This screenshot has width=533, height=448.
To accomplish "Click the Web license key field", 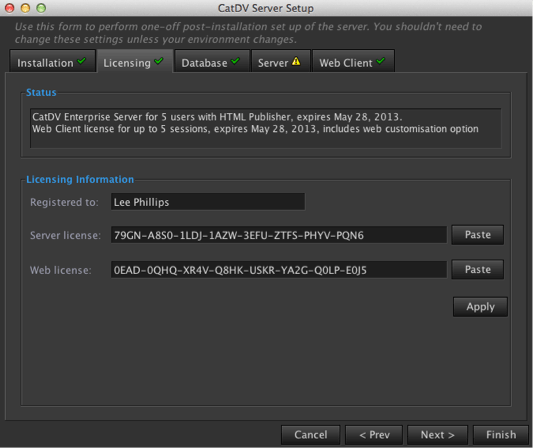I will point(279,270).
